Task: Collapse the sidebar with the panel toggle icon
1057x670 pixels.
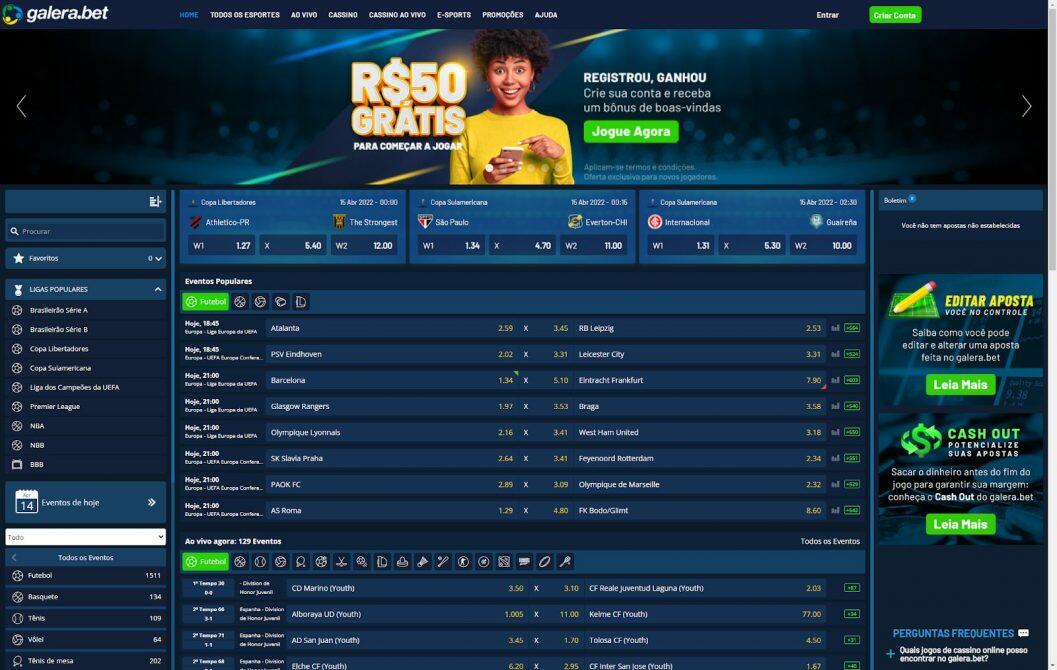Action: pyautogui.click(x=154, y=202)
